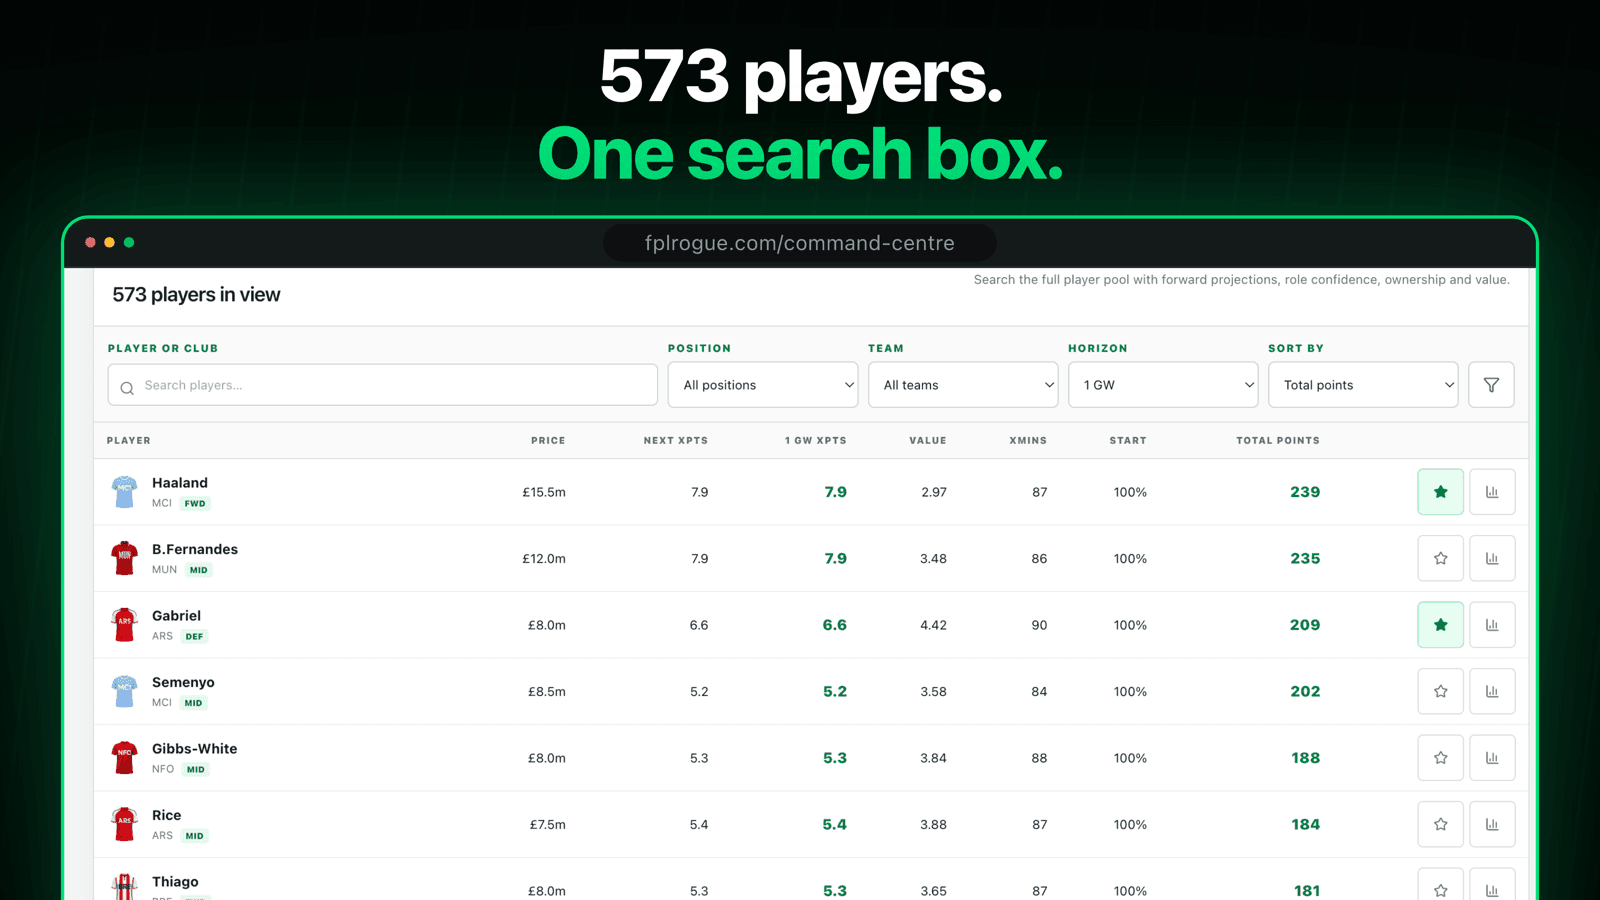Click Haaland's total points 239
This screenshot has width=1600, height=900.
tap(1305, 492)
